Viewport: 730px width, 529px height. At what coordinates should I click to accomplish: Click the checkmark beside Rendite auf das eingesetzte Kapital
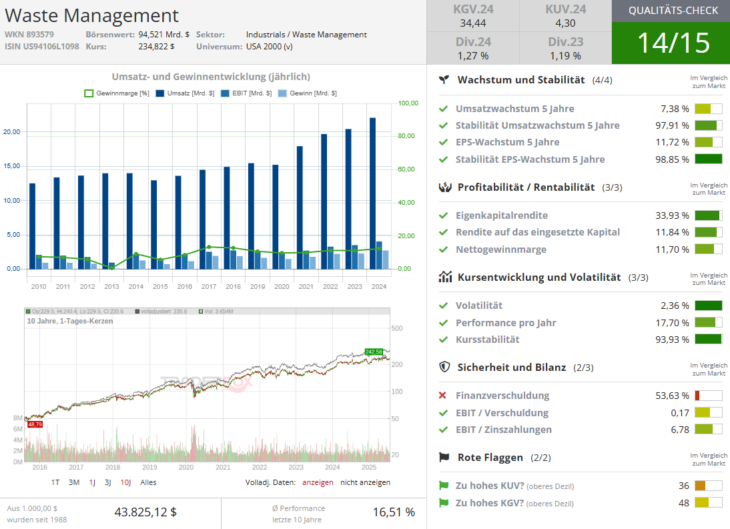click(443, 232)
